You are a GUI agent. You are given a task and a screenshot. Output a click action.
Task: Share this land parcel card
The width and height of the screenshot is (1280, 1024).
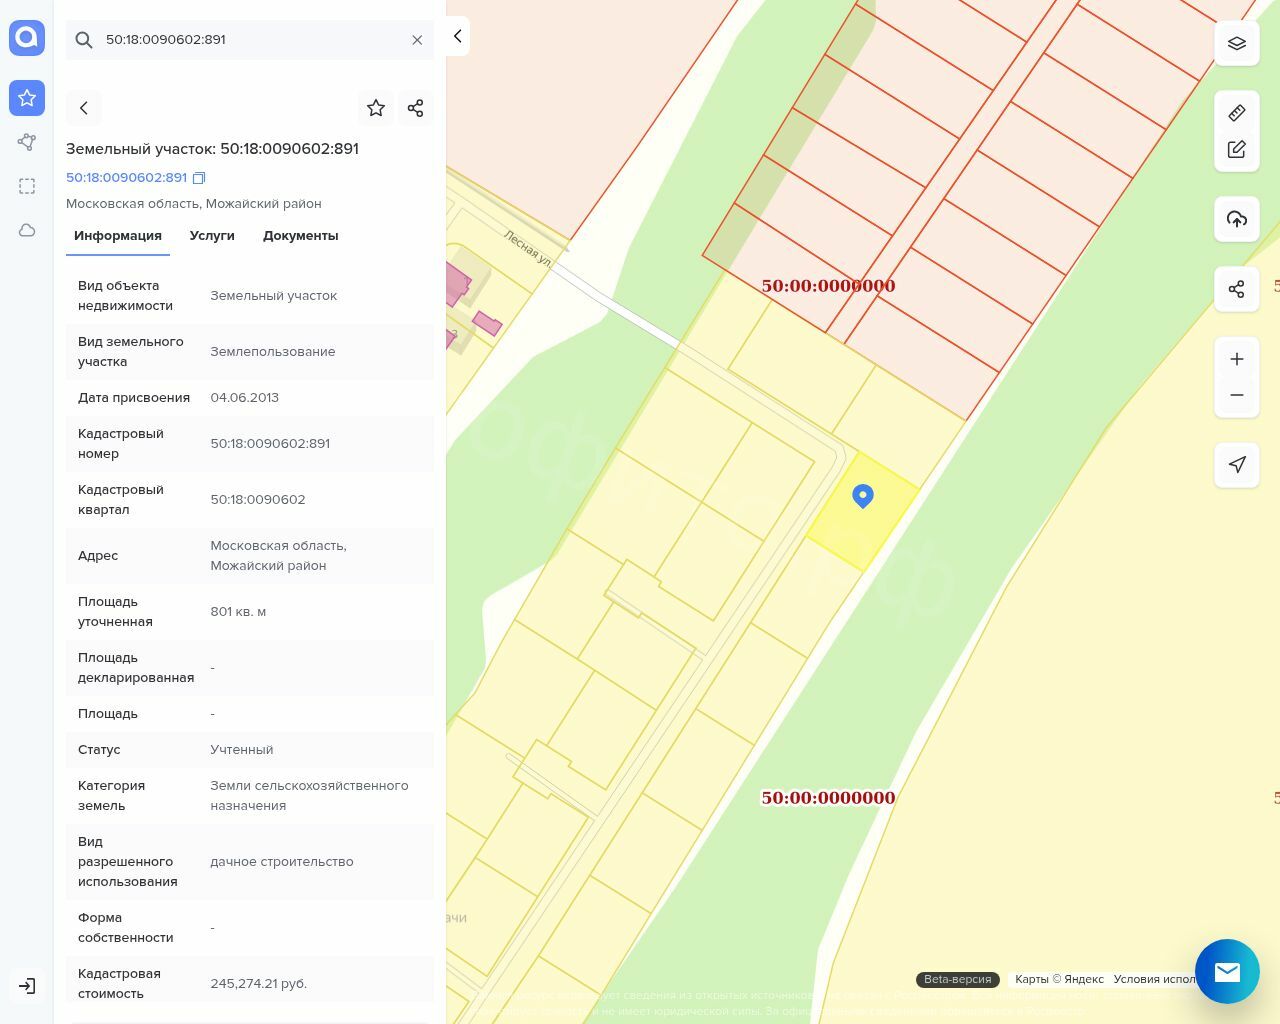(416, 108)
